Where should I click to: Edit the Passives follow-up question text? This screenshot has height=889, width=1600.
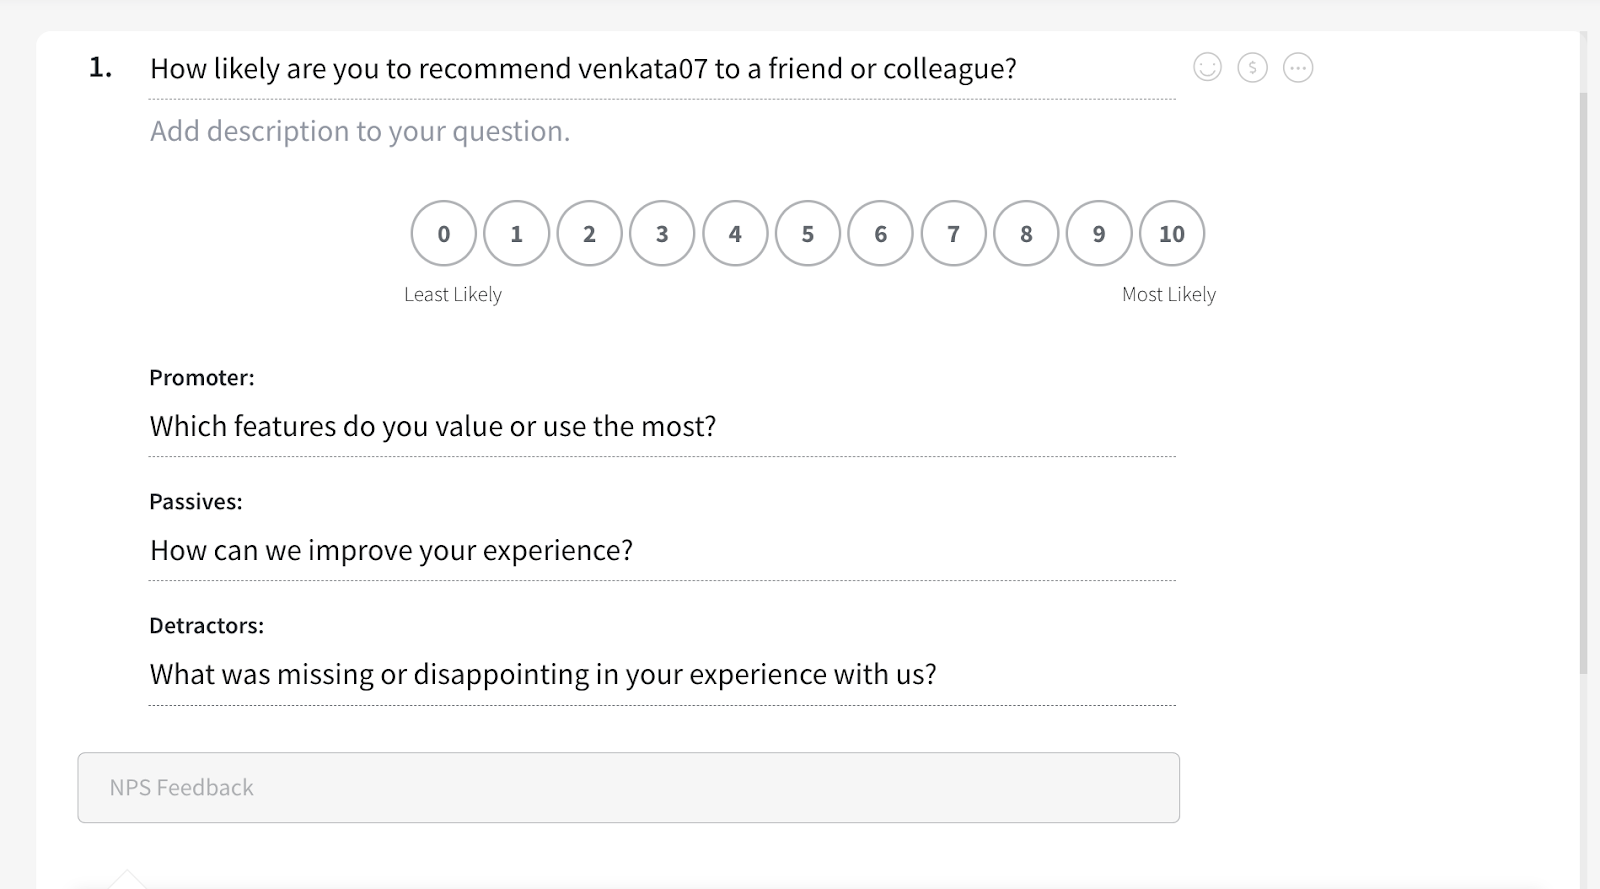[x=391, y=551]
